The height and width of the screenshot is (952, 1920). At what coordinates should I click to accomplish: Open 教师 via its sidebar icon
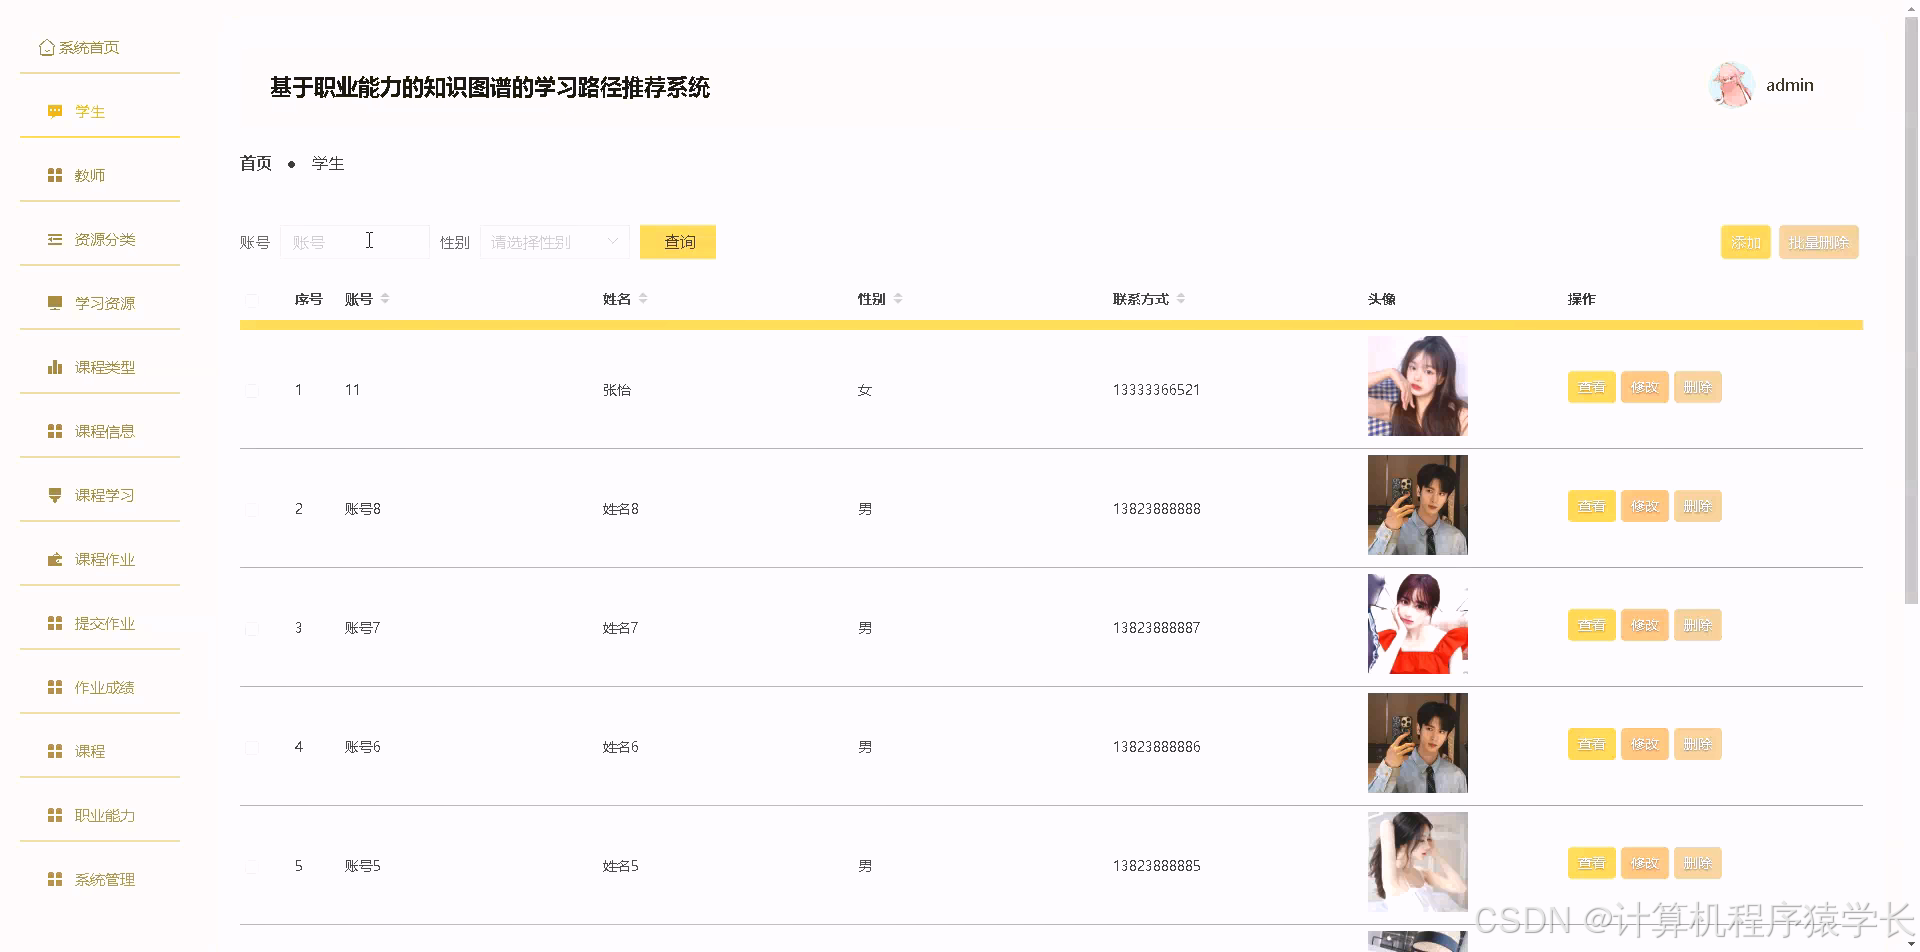(x=54, y=174)
